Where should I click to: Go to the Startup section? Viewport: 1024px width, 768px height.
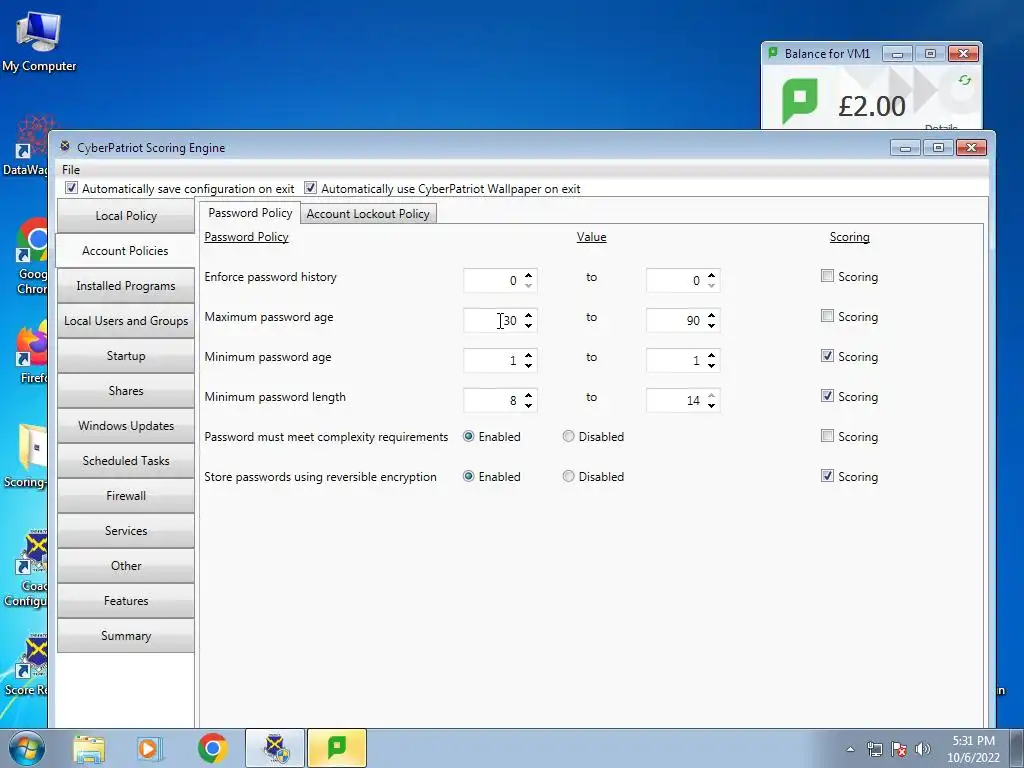pyautogui.click(x=126, y=355)
